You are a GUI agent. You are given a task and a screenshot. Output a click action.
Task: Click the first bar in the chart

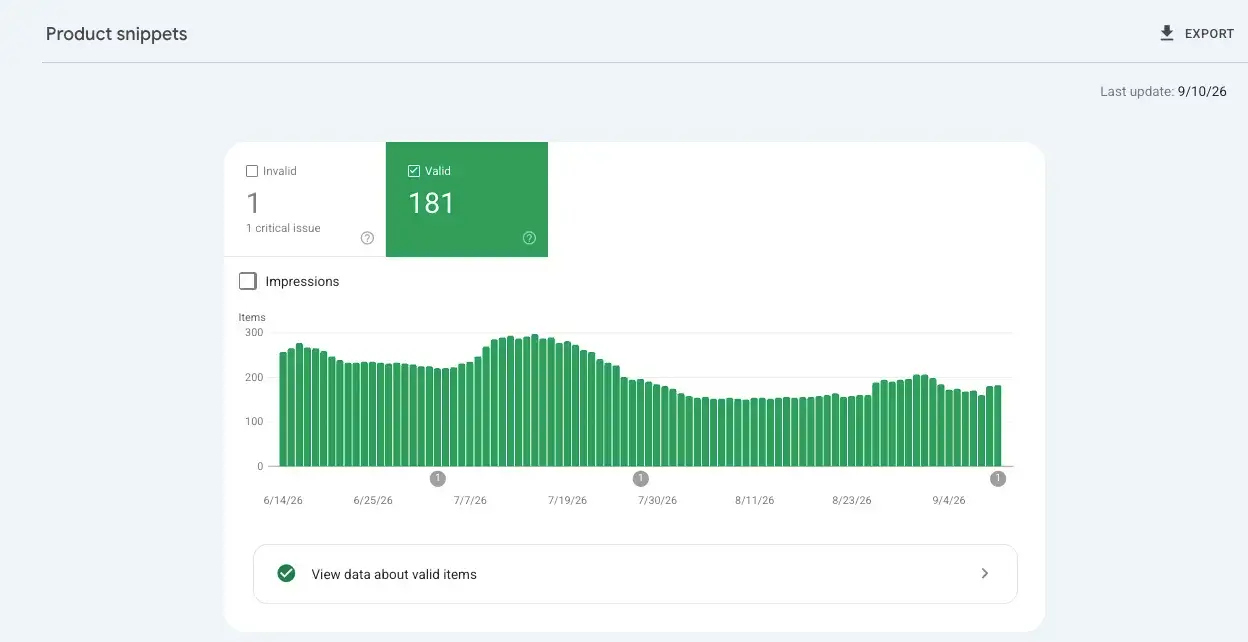click(x=283, y=409)
